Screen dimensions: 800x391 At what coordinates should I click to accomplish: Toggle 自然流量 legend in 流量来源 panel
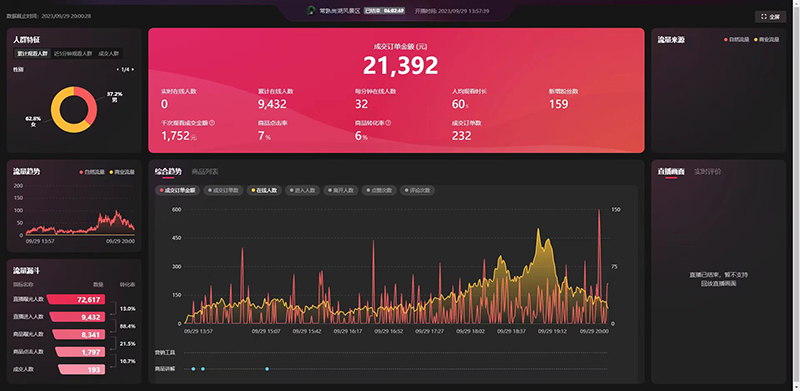pyautogui.click(x=737, y=39)
